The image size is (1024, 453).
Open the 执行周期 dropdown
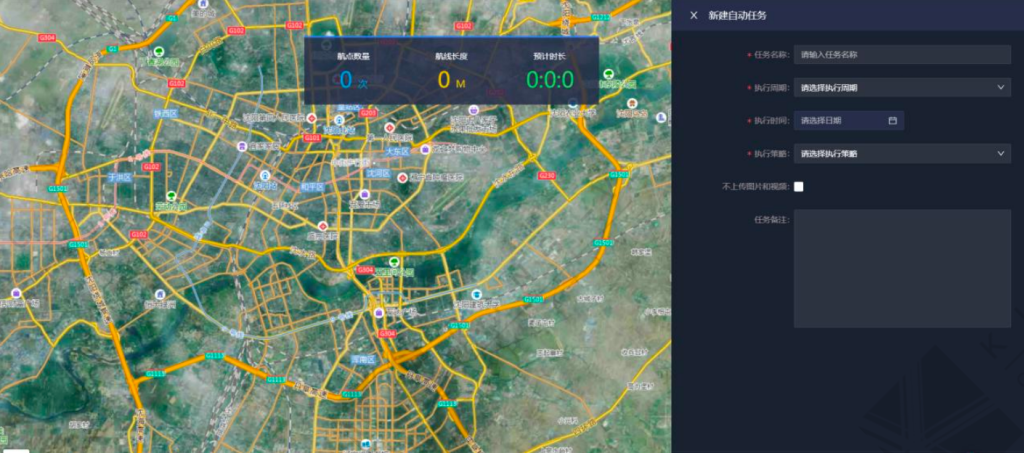tap(901, 88)
